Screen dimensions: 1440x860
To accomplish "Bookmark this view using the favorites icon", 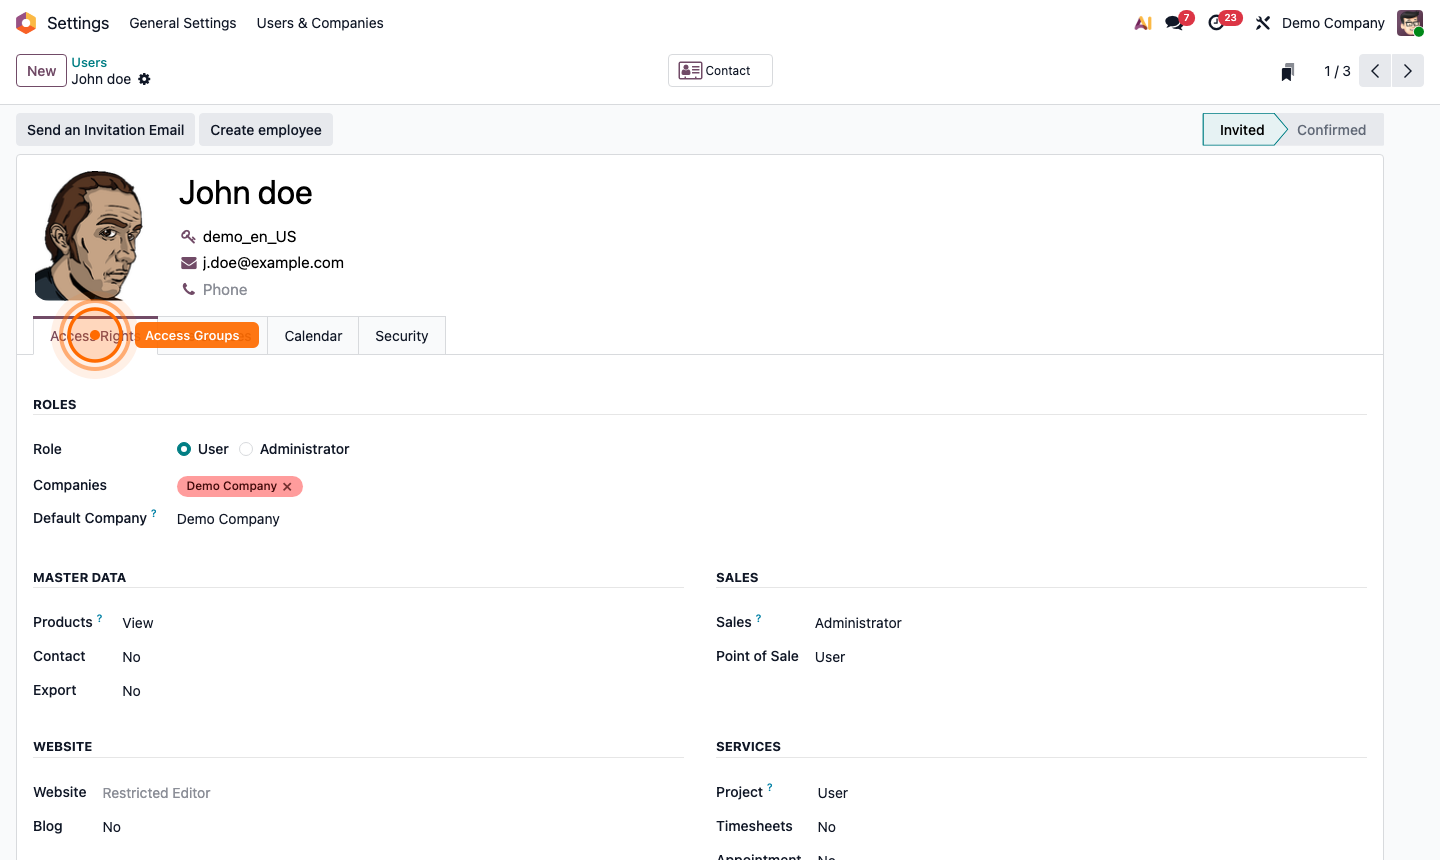I will (x=1287, y=70).
